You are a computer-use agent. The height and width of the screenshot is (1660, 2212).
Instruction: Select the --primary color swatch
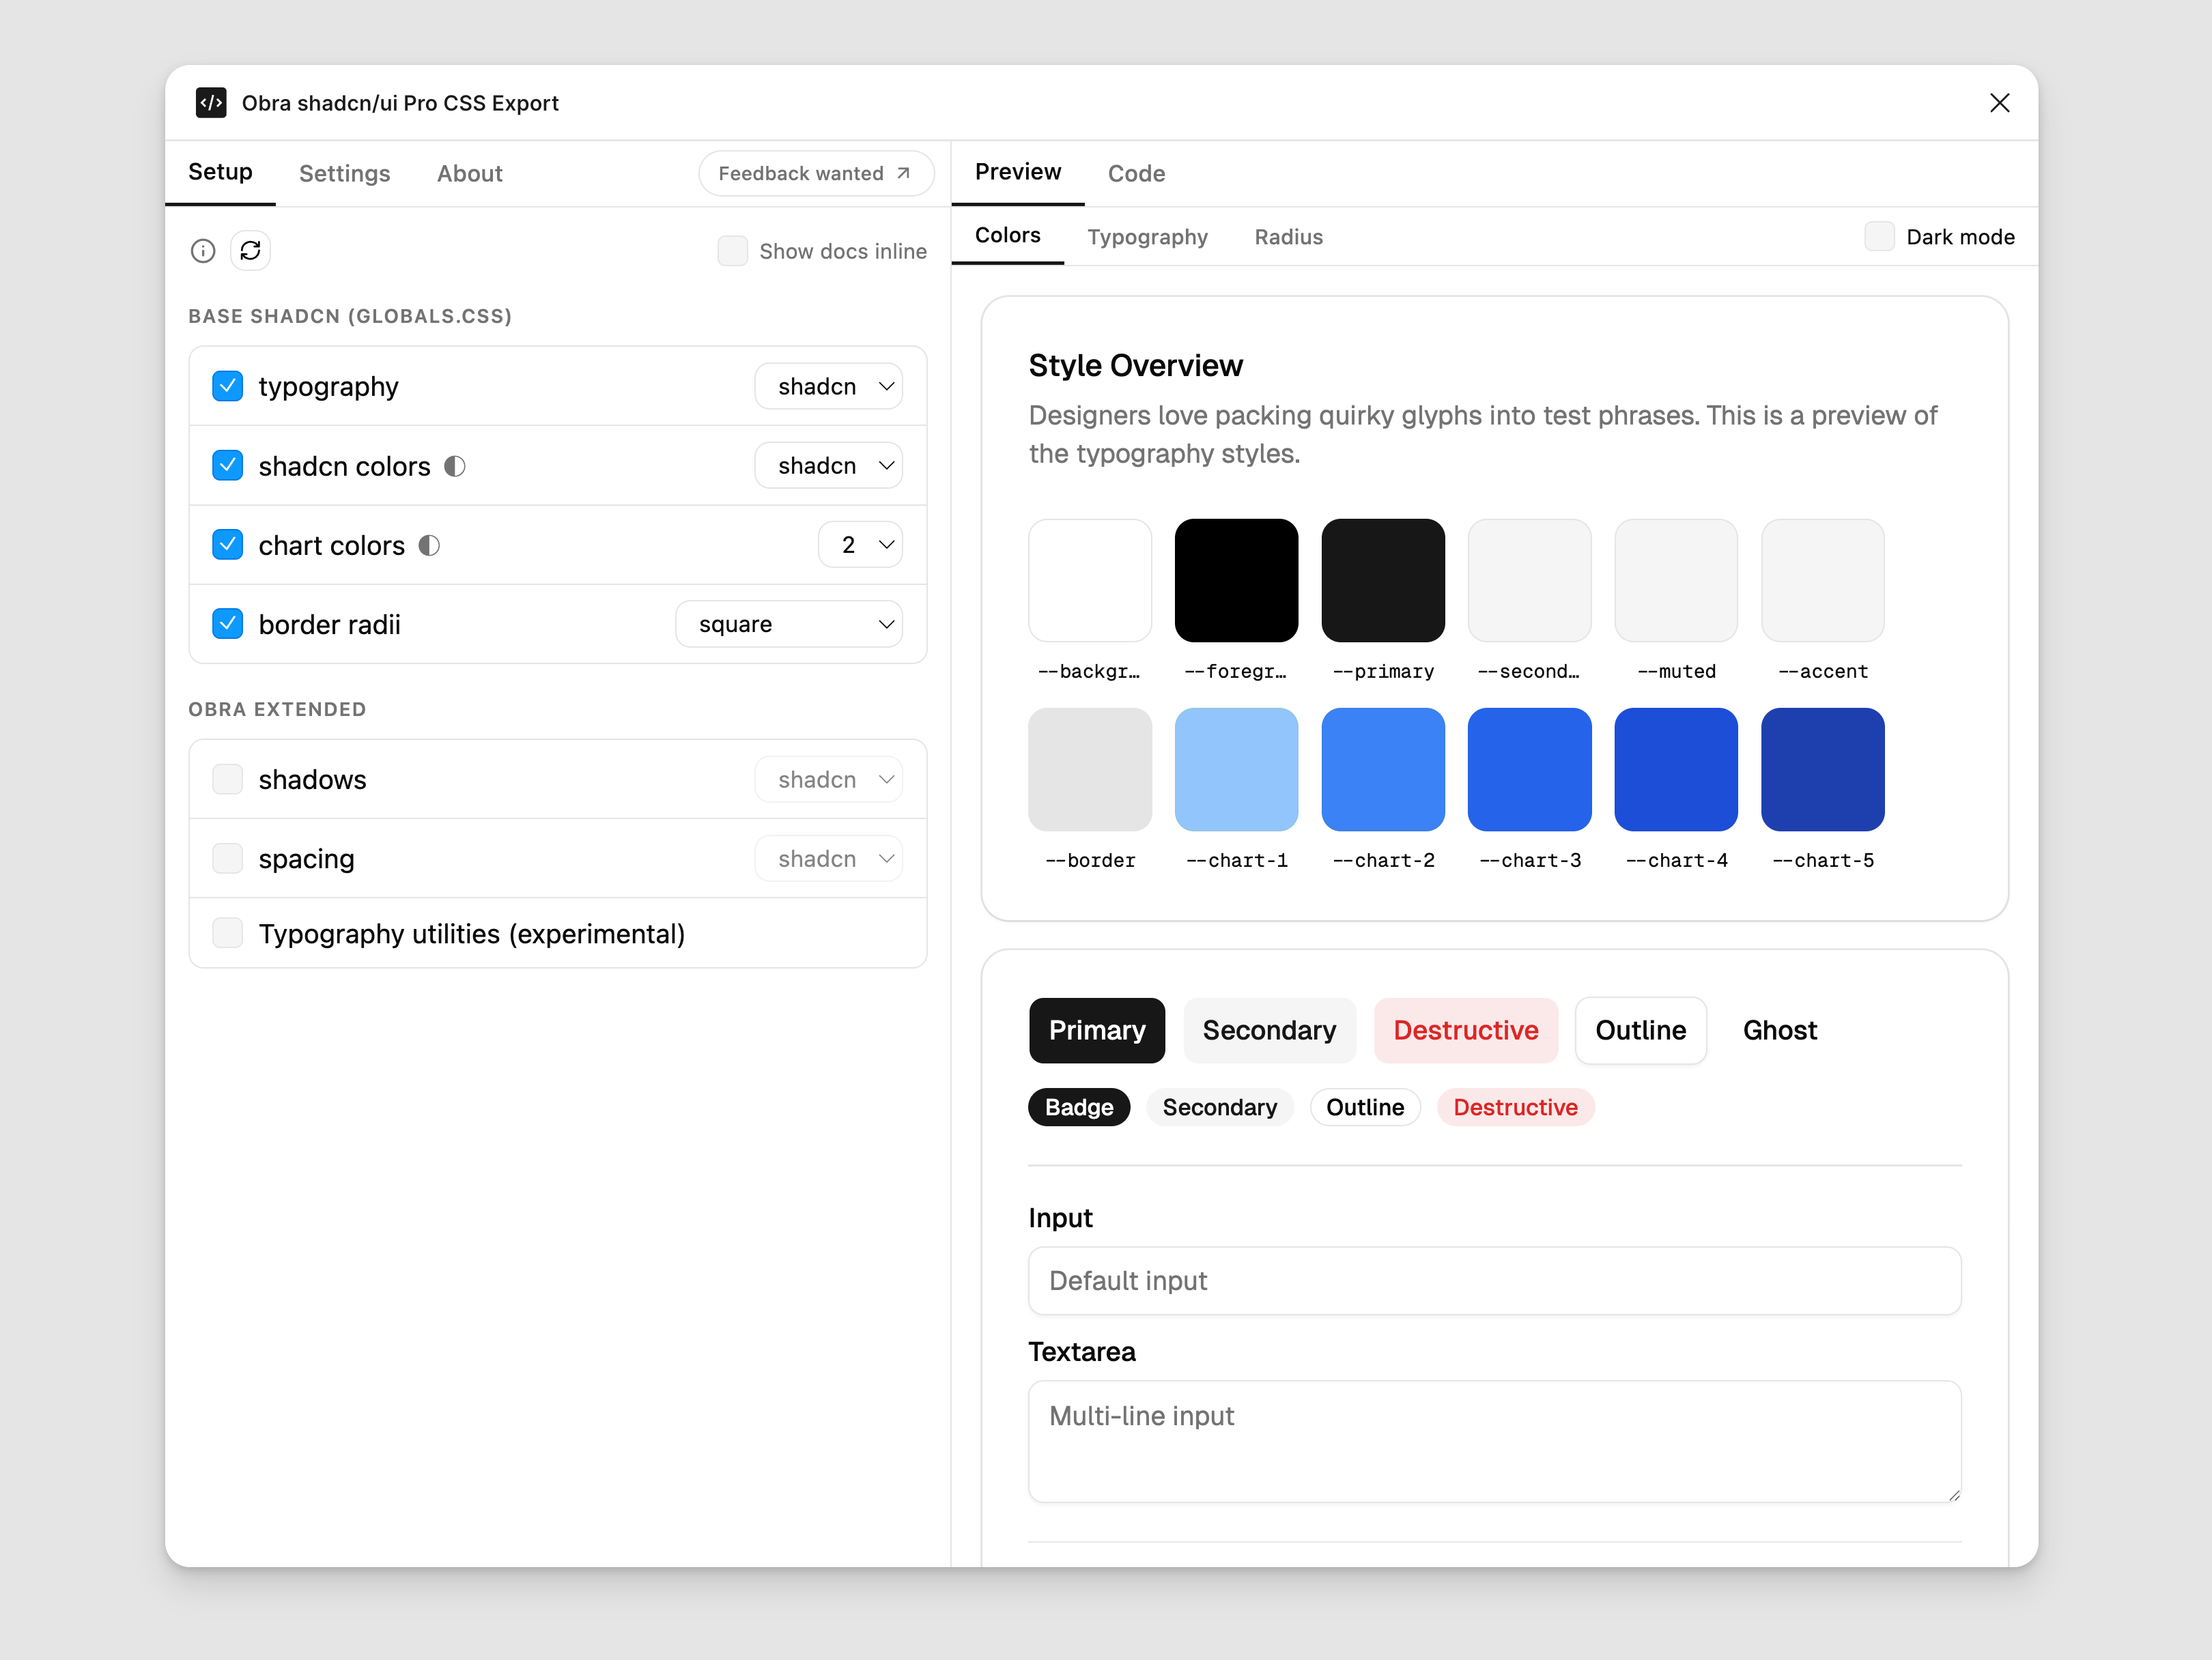click(1384, 580)
